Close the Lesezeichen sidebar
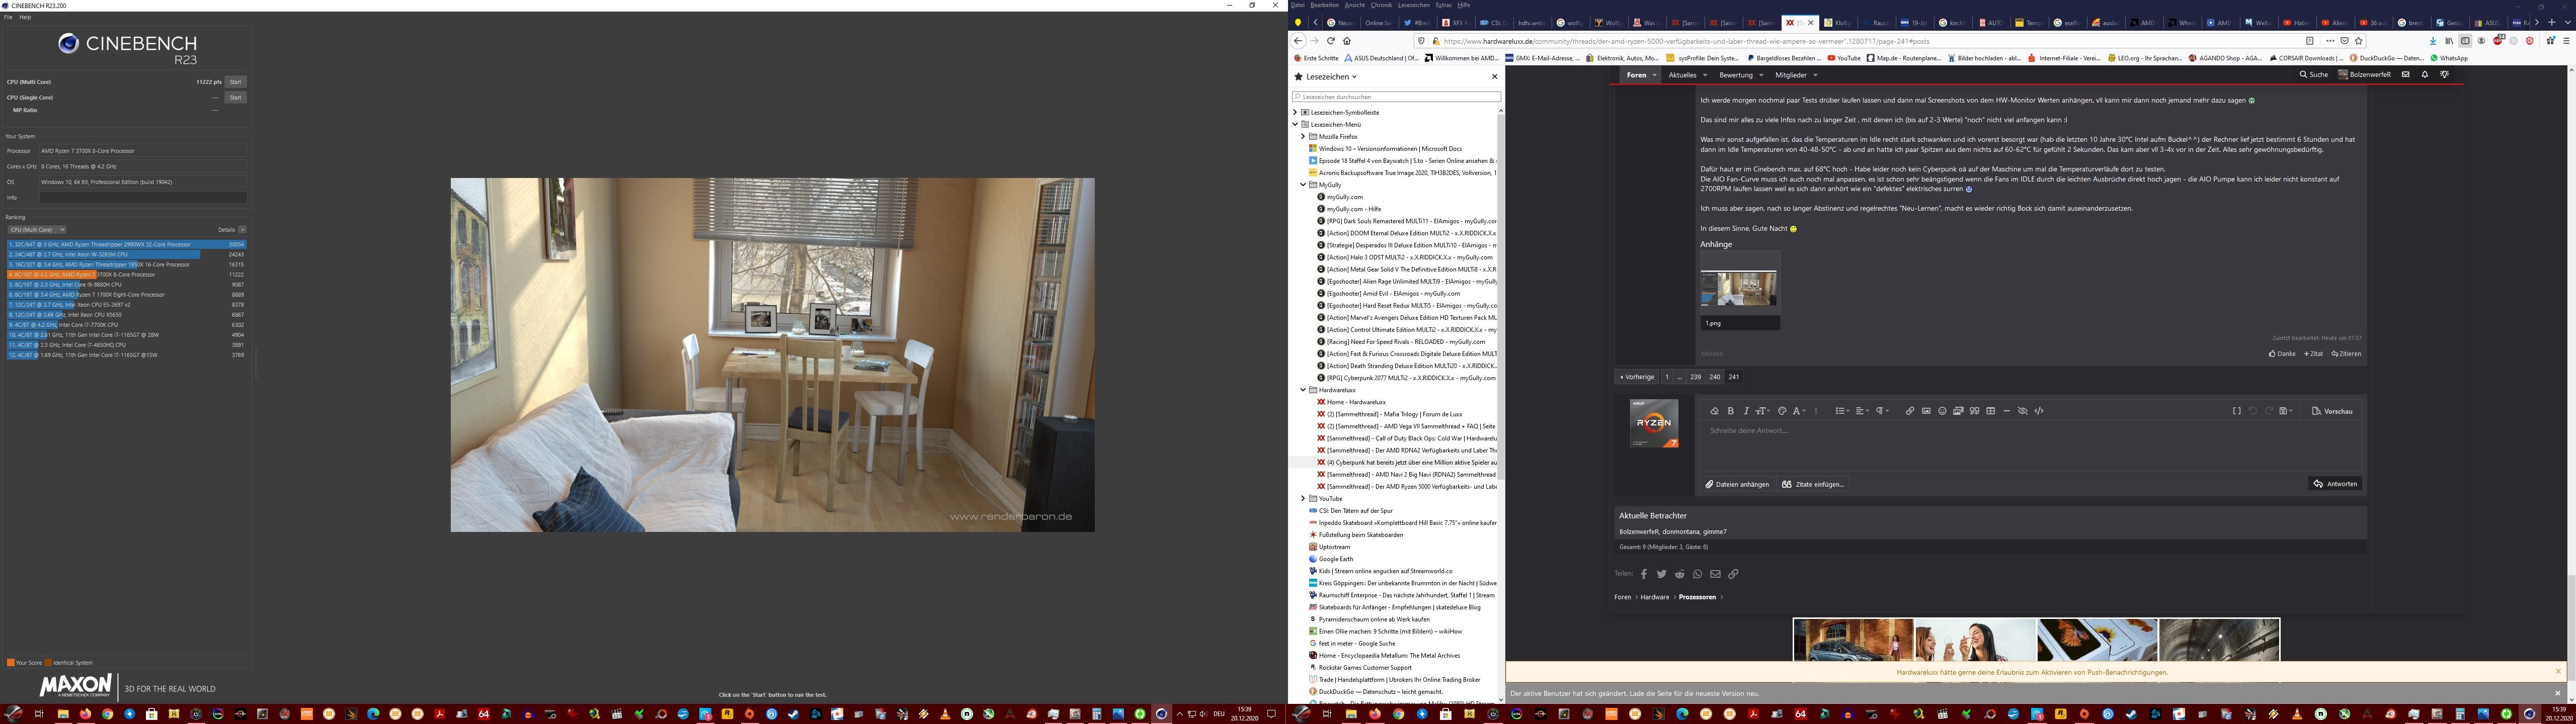2576x724 pixels. 1495,76
